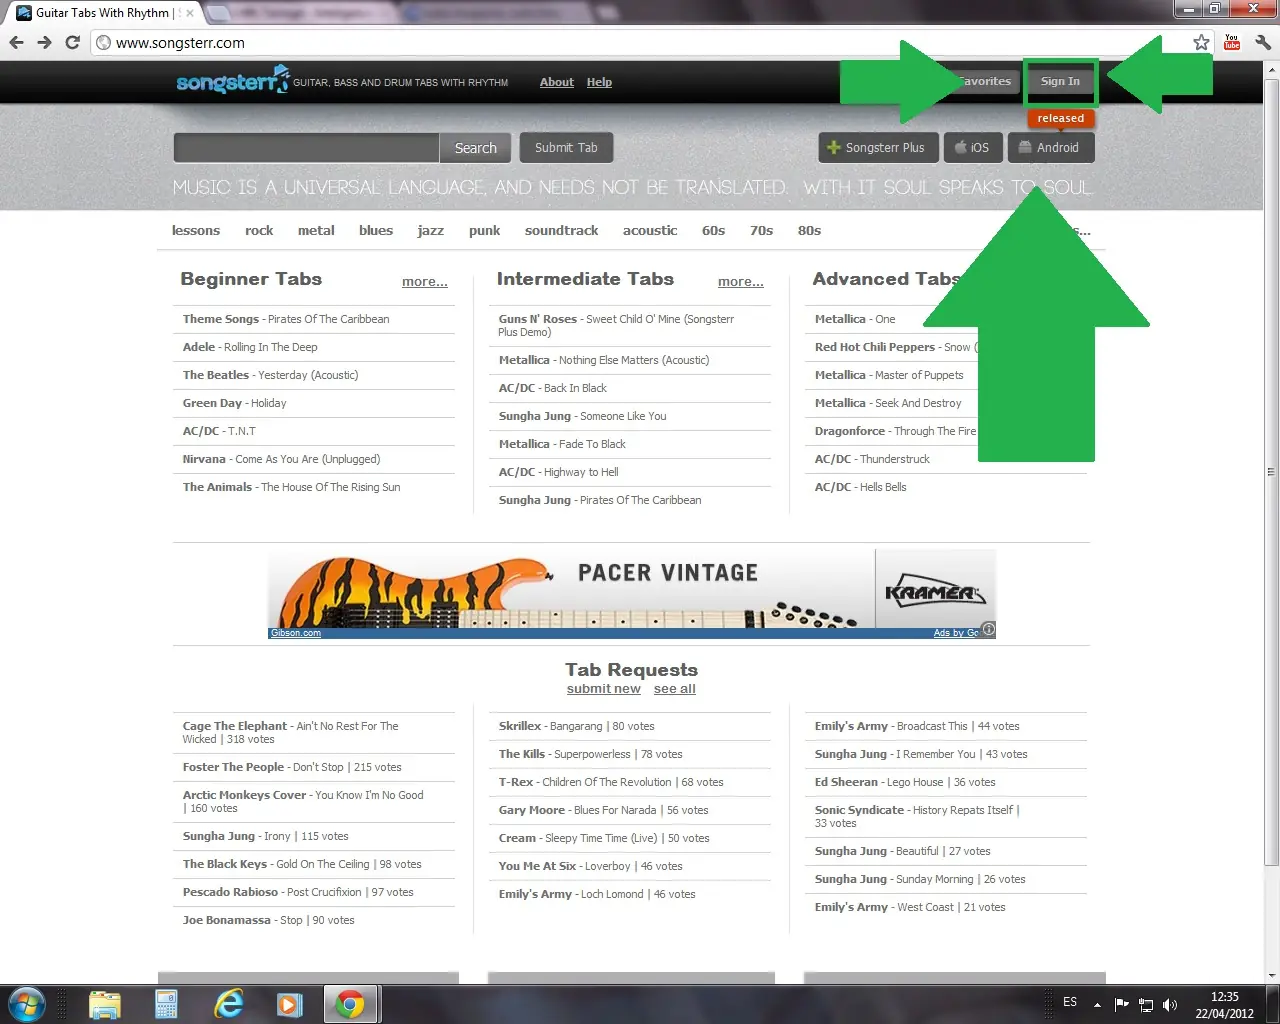Show hidden tray icons arrow
1280x1024 pixels.
[1097, 1004]
